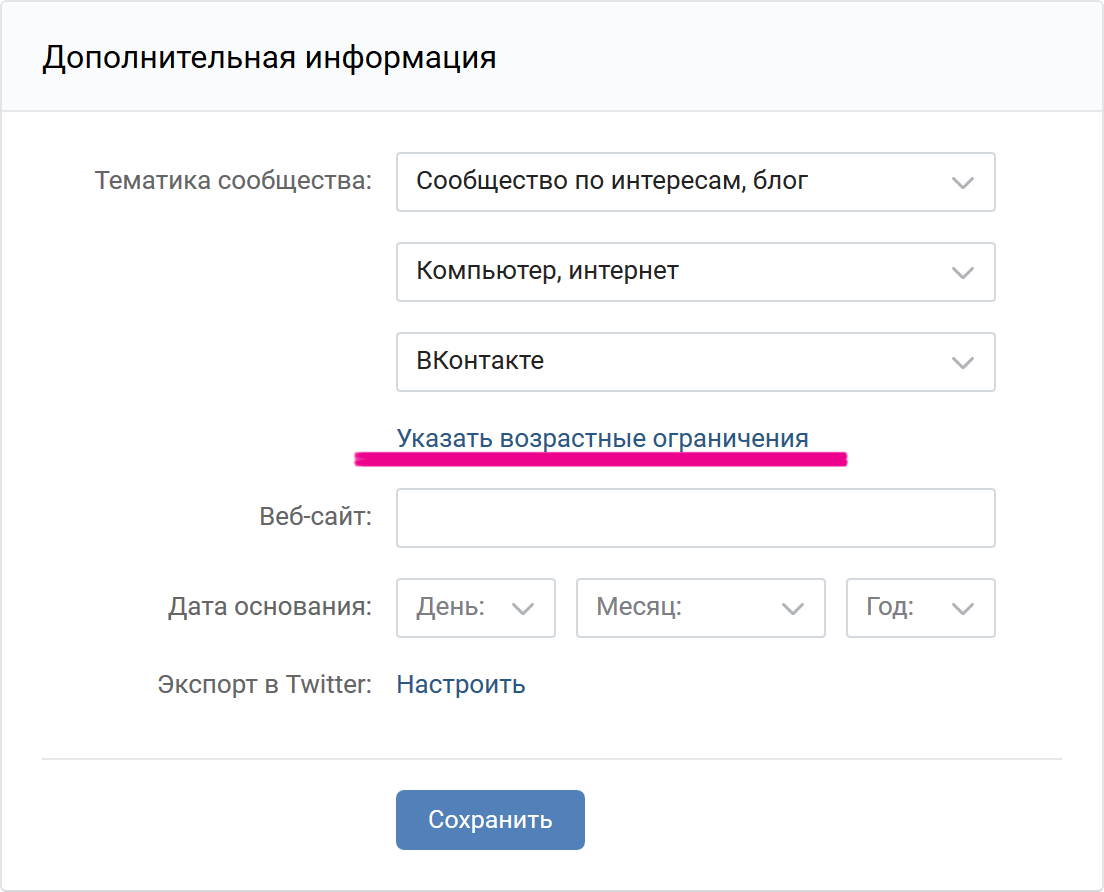This screenshot has width=1104, height=892.
Task: Click the 'Экспорт в Twitter:' label
Action: tap(264, 684)
